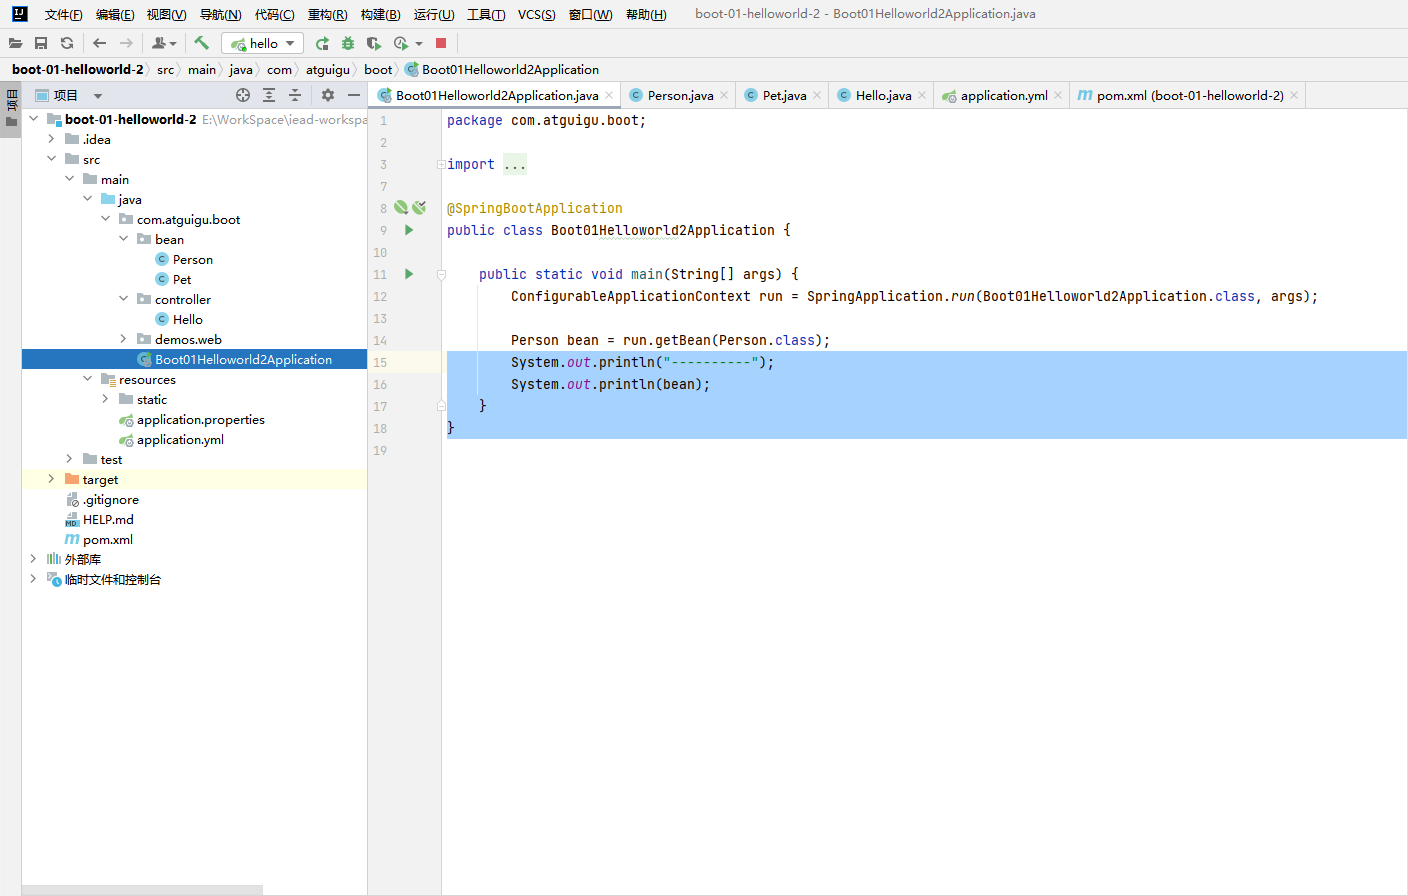Stop the running application
This screenshot has height=896, width=1408.
(x=441, y=43)
